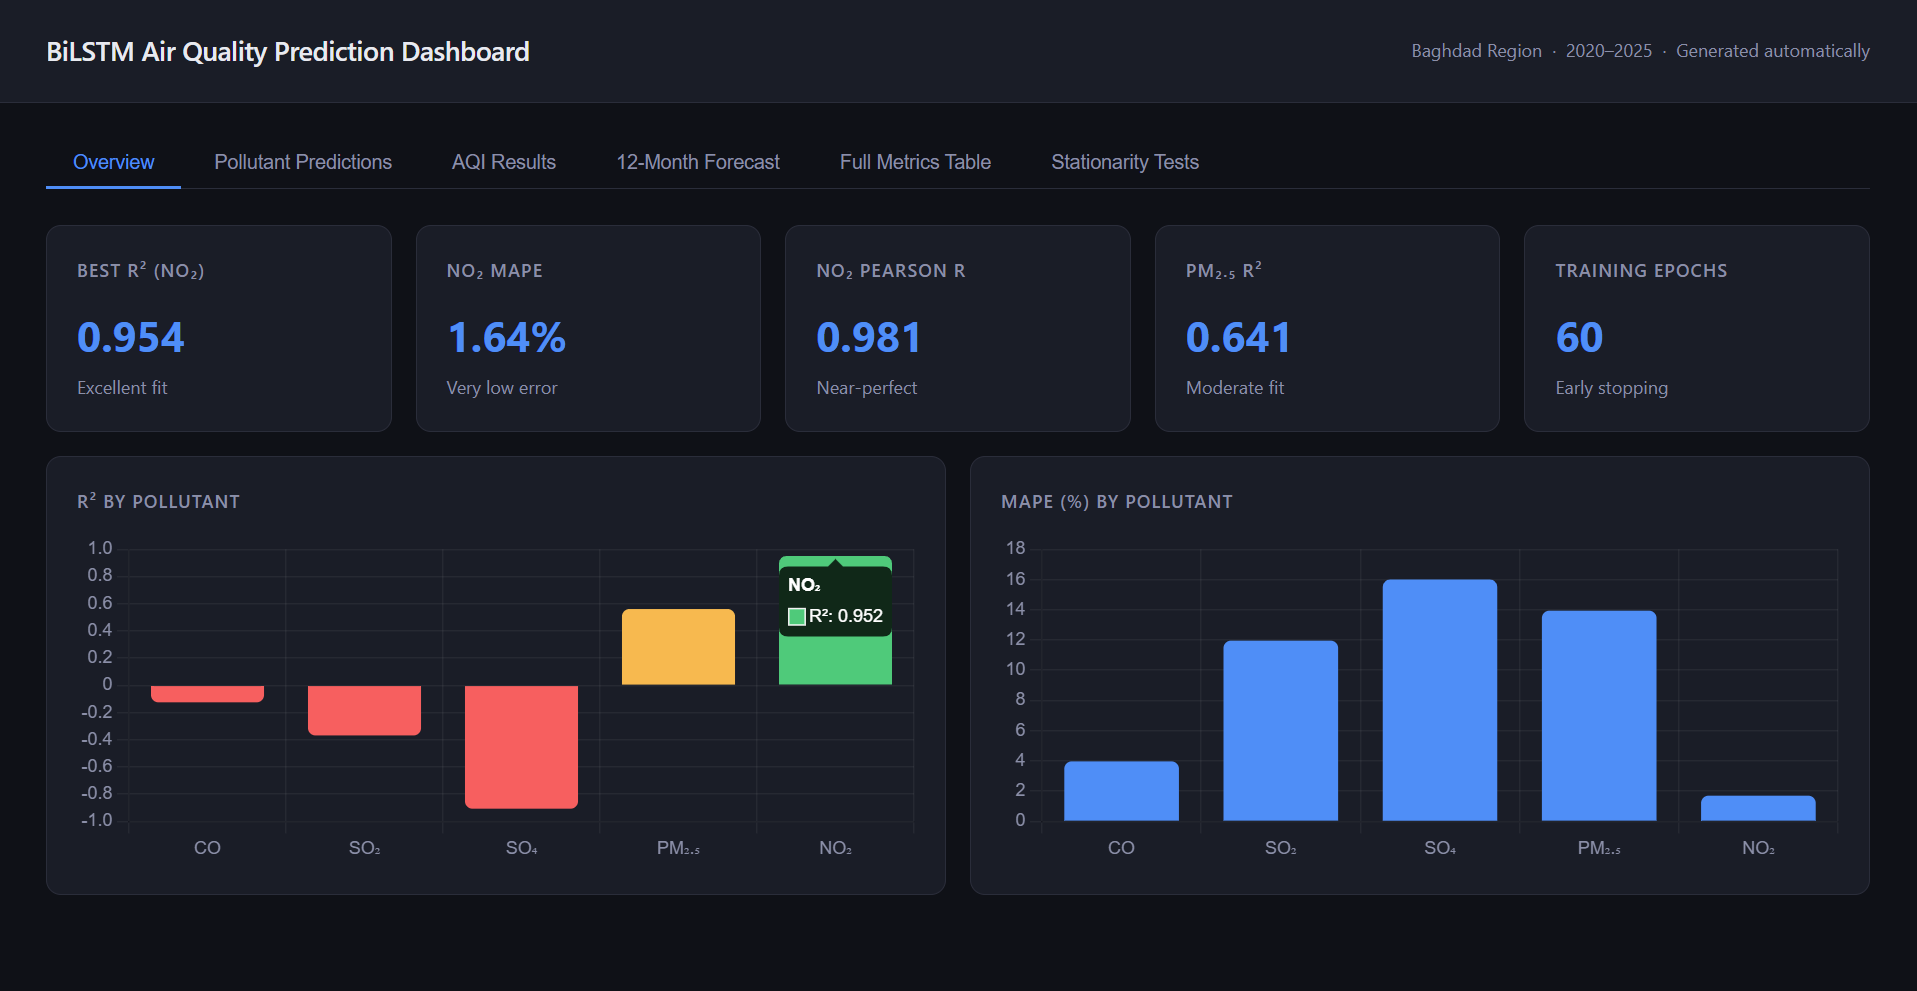This screenshot has height=991, width=1917.
Task: Click the 'Very low error' caption
Action: [502, 388]
